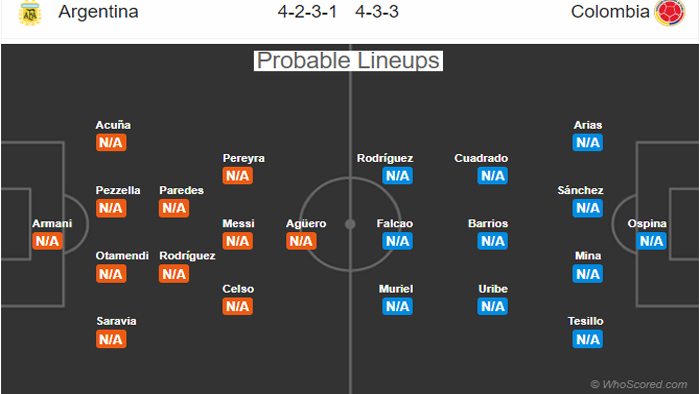Select the Barrios player name
This screenshot has height=394, width=700.
(488, 223)
